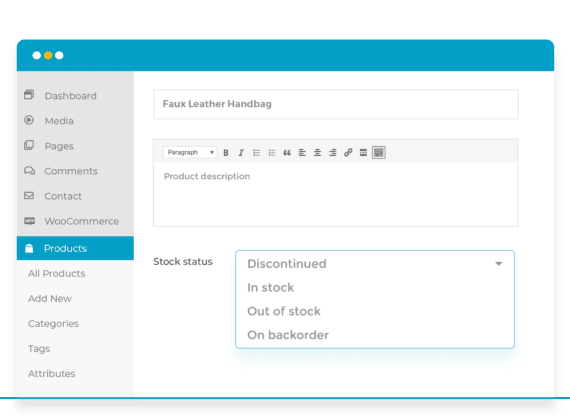Click the Stock status label
The height and width of the screenshot is (417, 570).
click(x=183, y=261)
